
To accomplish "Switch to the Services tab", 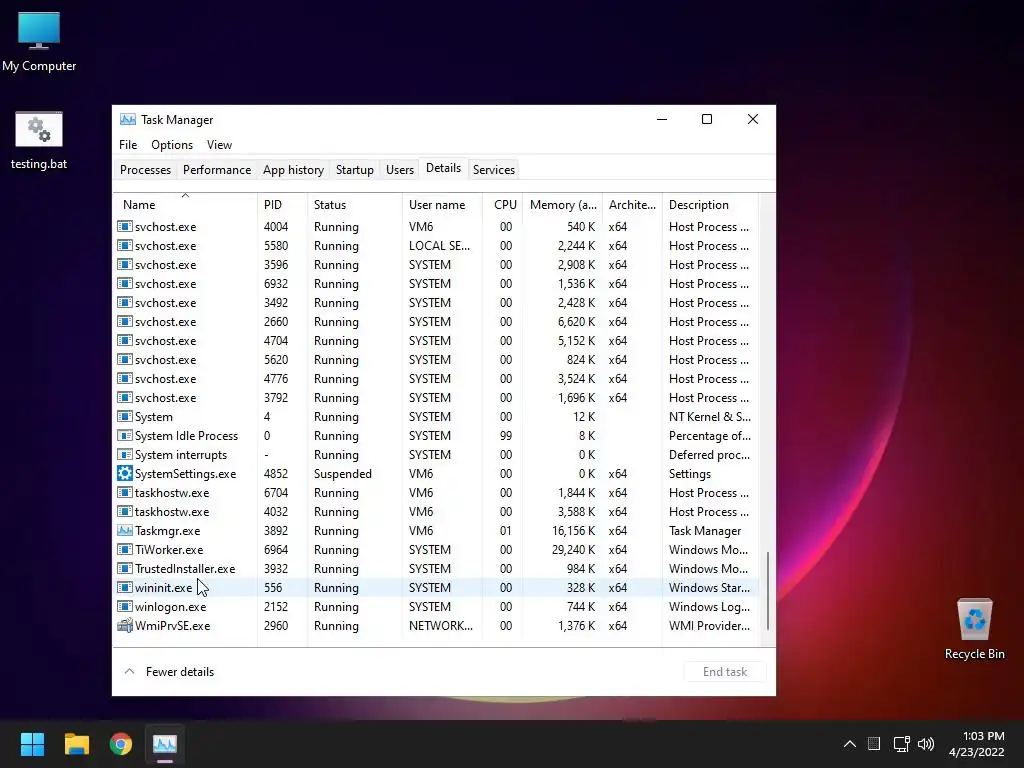I will [494, 170].
